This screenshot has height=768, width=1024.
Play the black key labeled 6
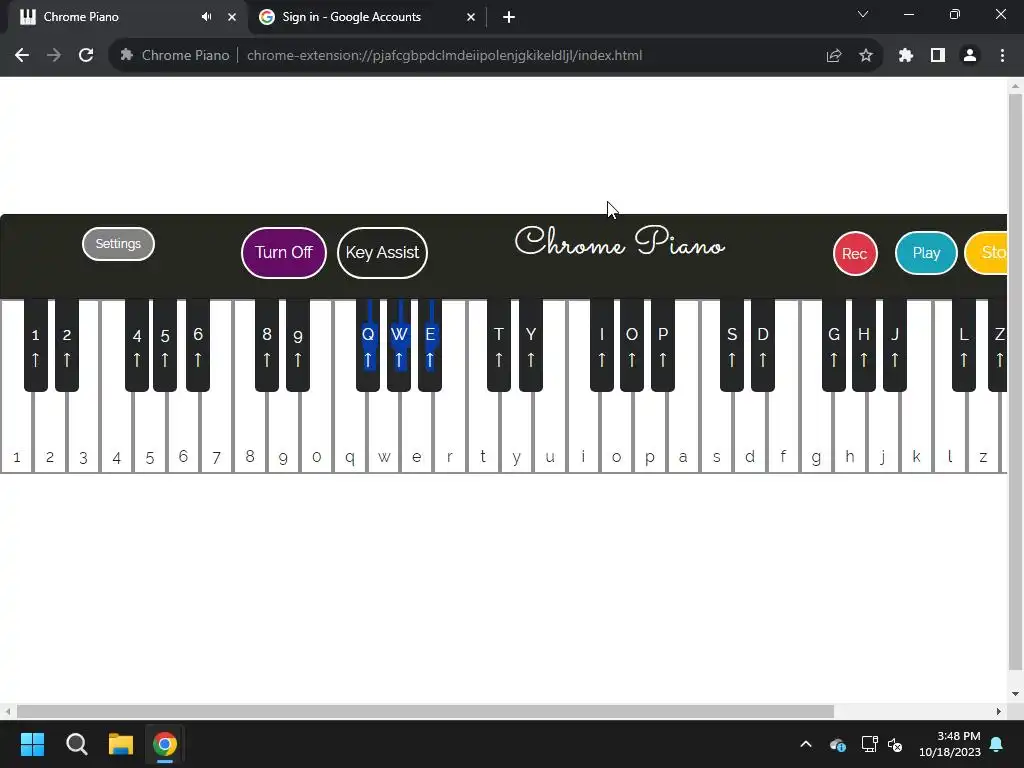click(x=198, y=345)
